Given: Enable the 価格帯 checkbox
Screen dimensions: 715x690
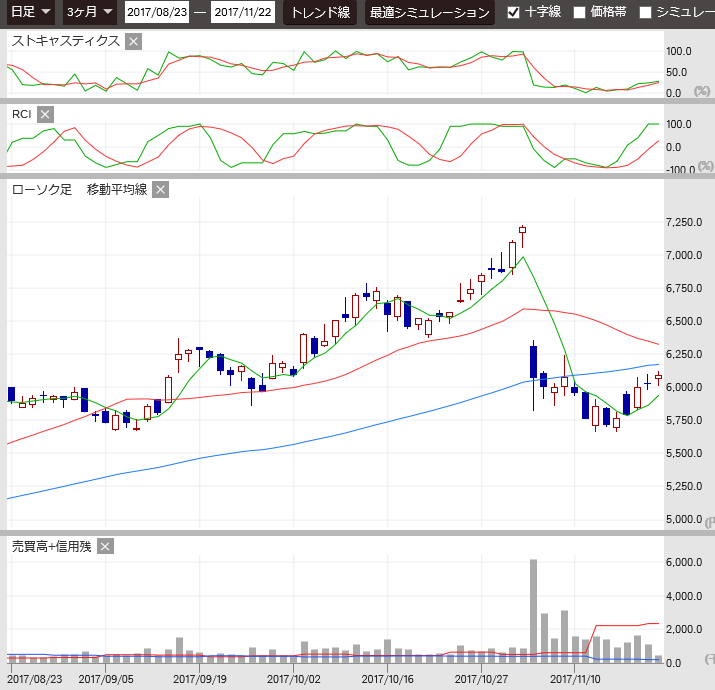Looking at the screenshot, I should click(x=579, y=13).
